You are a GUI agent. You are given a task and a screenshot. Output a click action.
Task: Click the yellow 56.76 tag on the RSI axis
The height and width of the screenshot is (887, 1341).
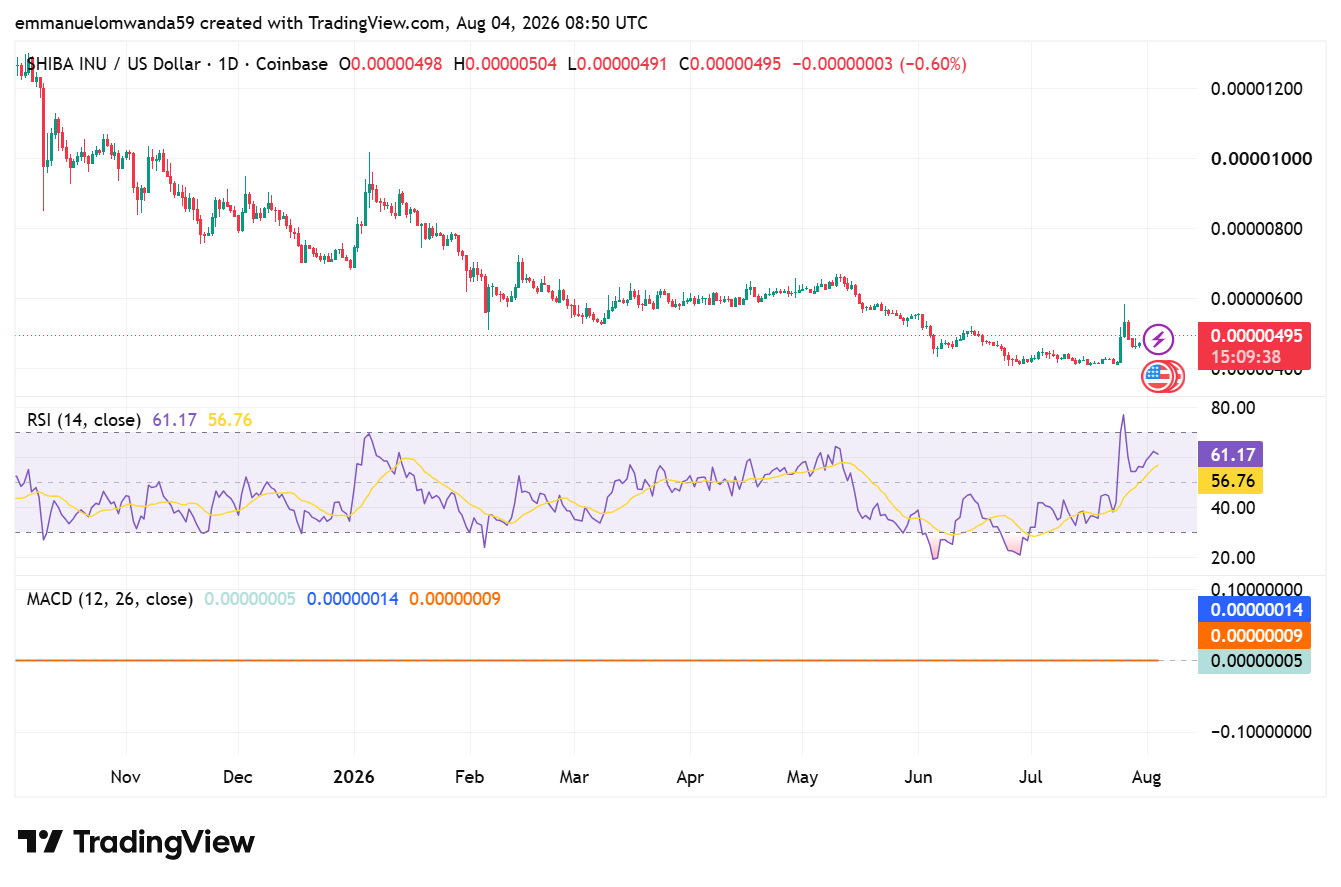[1231, 481]
